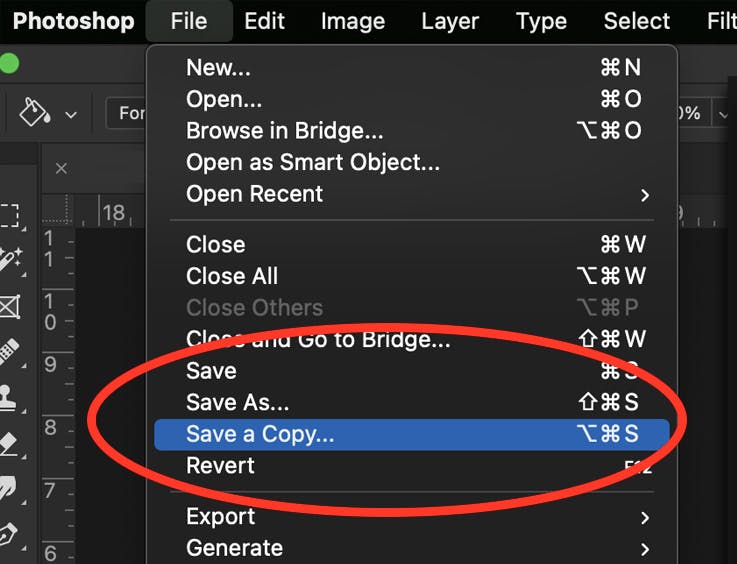Select the Magic Wand tool

point(10,259)
